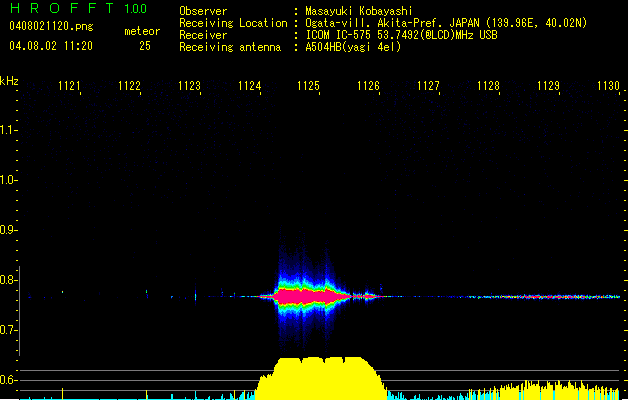Click the 0.6 kHz frequency tick label
The width and height of the screenshot is (629, 400).
click(8, 380)
